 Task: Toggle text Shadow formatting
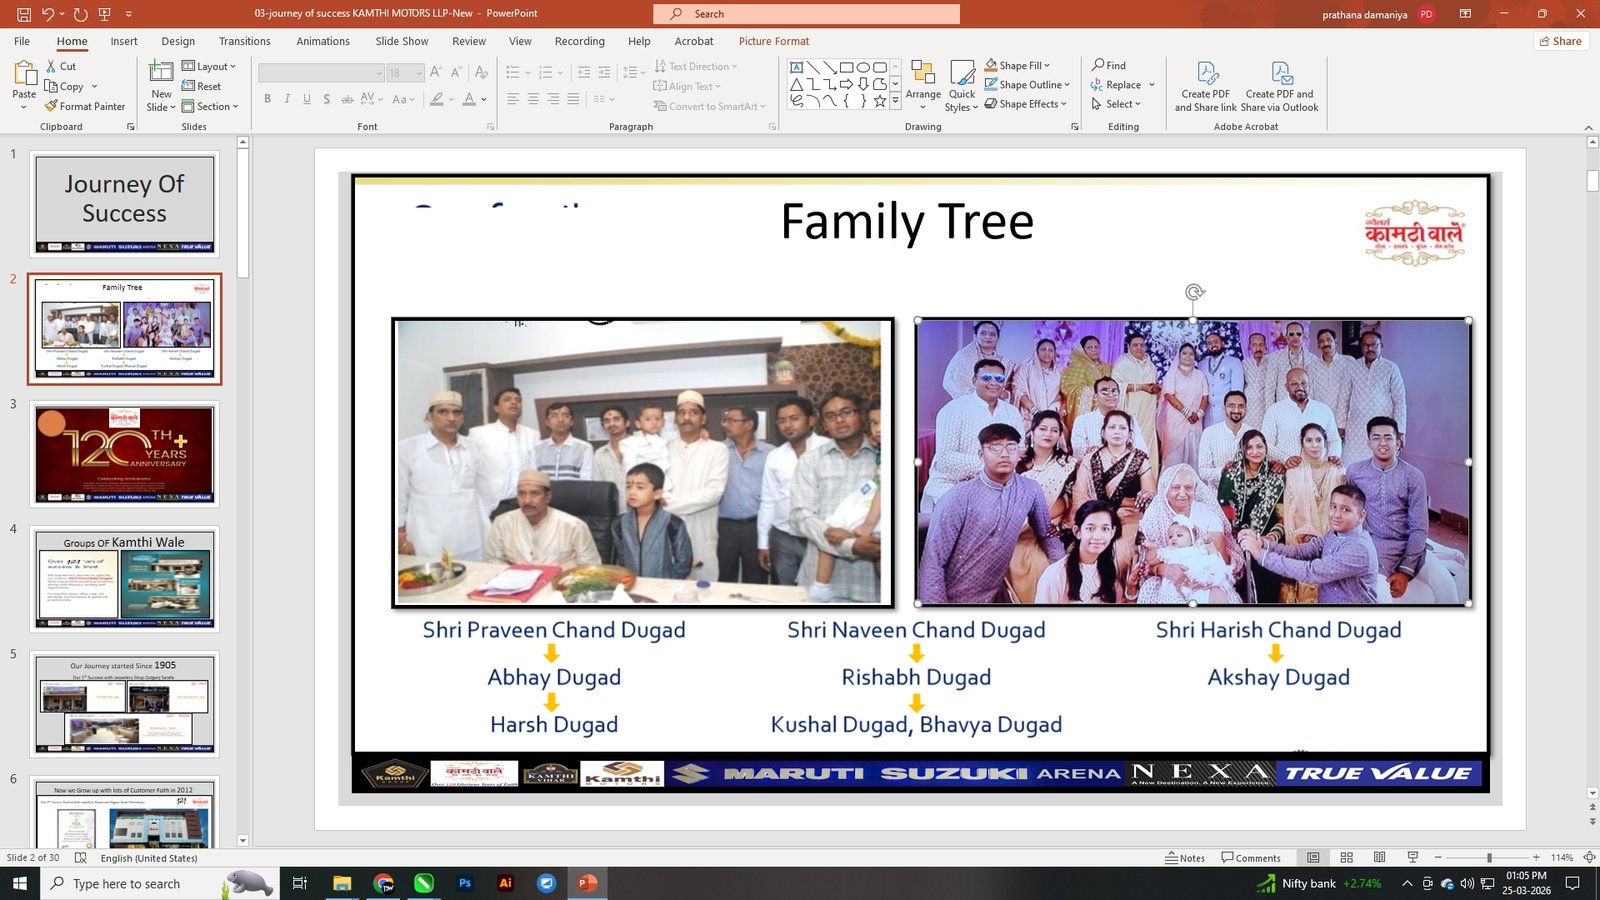coord(327,99)
